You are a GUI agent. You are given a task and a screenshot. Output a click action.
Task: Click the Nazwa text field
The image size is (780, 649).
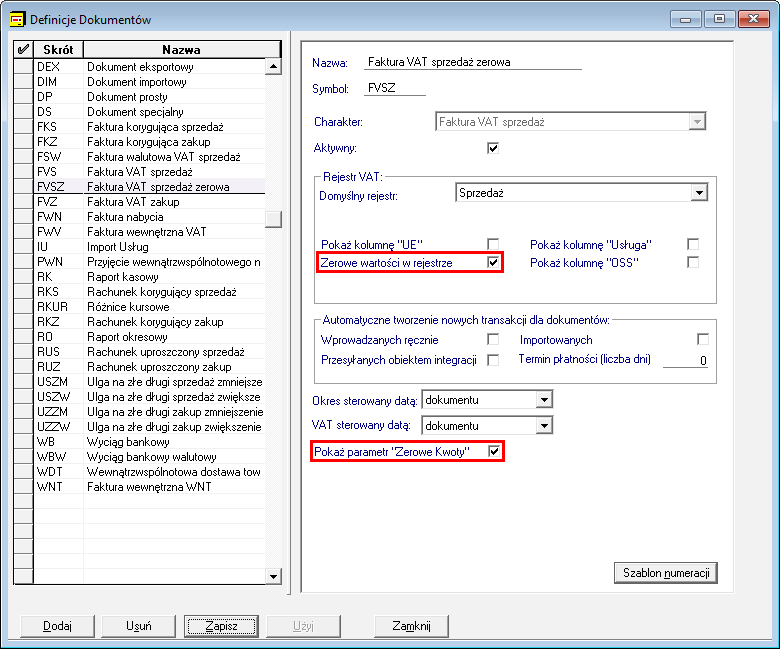(473, 62)
